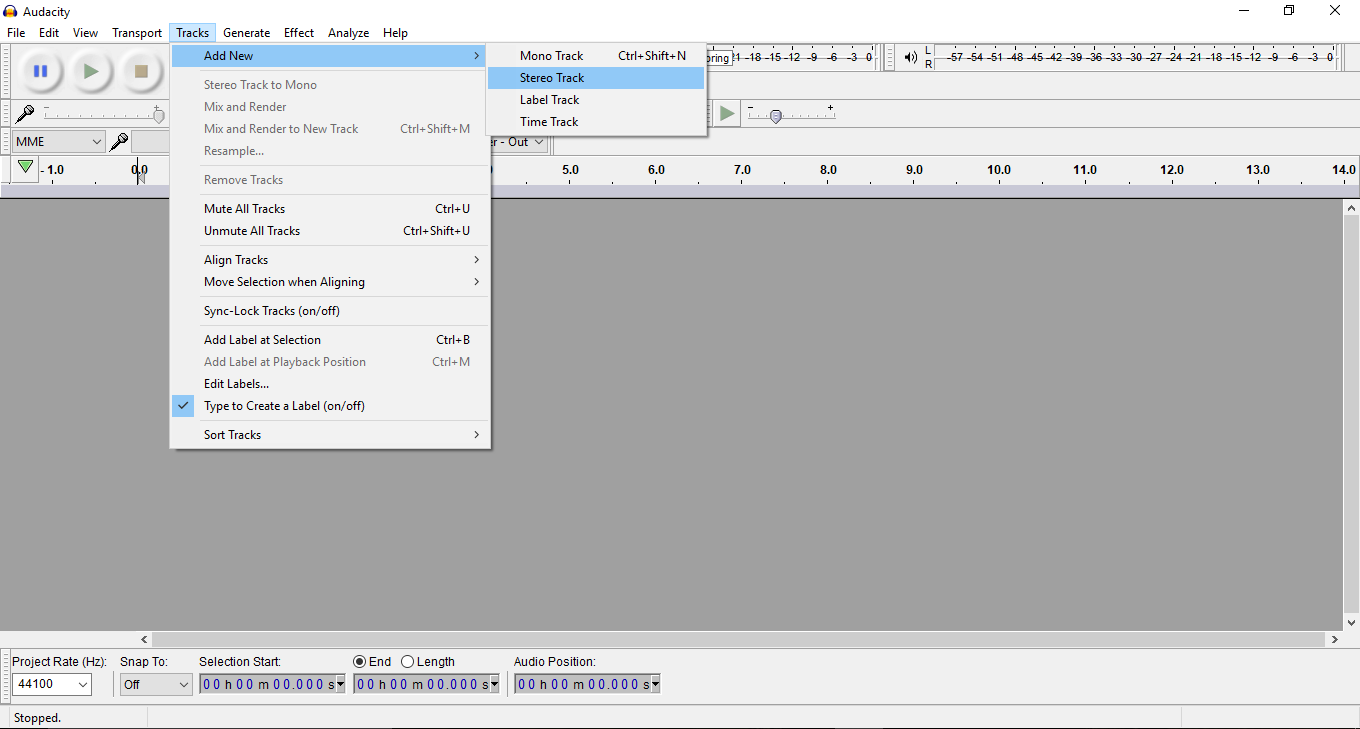Image resolution: width=1360 pixels, height=729 pixels.
Task: Open the End time format dropdown arrow
Action: point(494,685)
